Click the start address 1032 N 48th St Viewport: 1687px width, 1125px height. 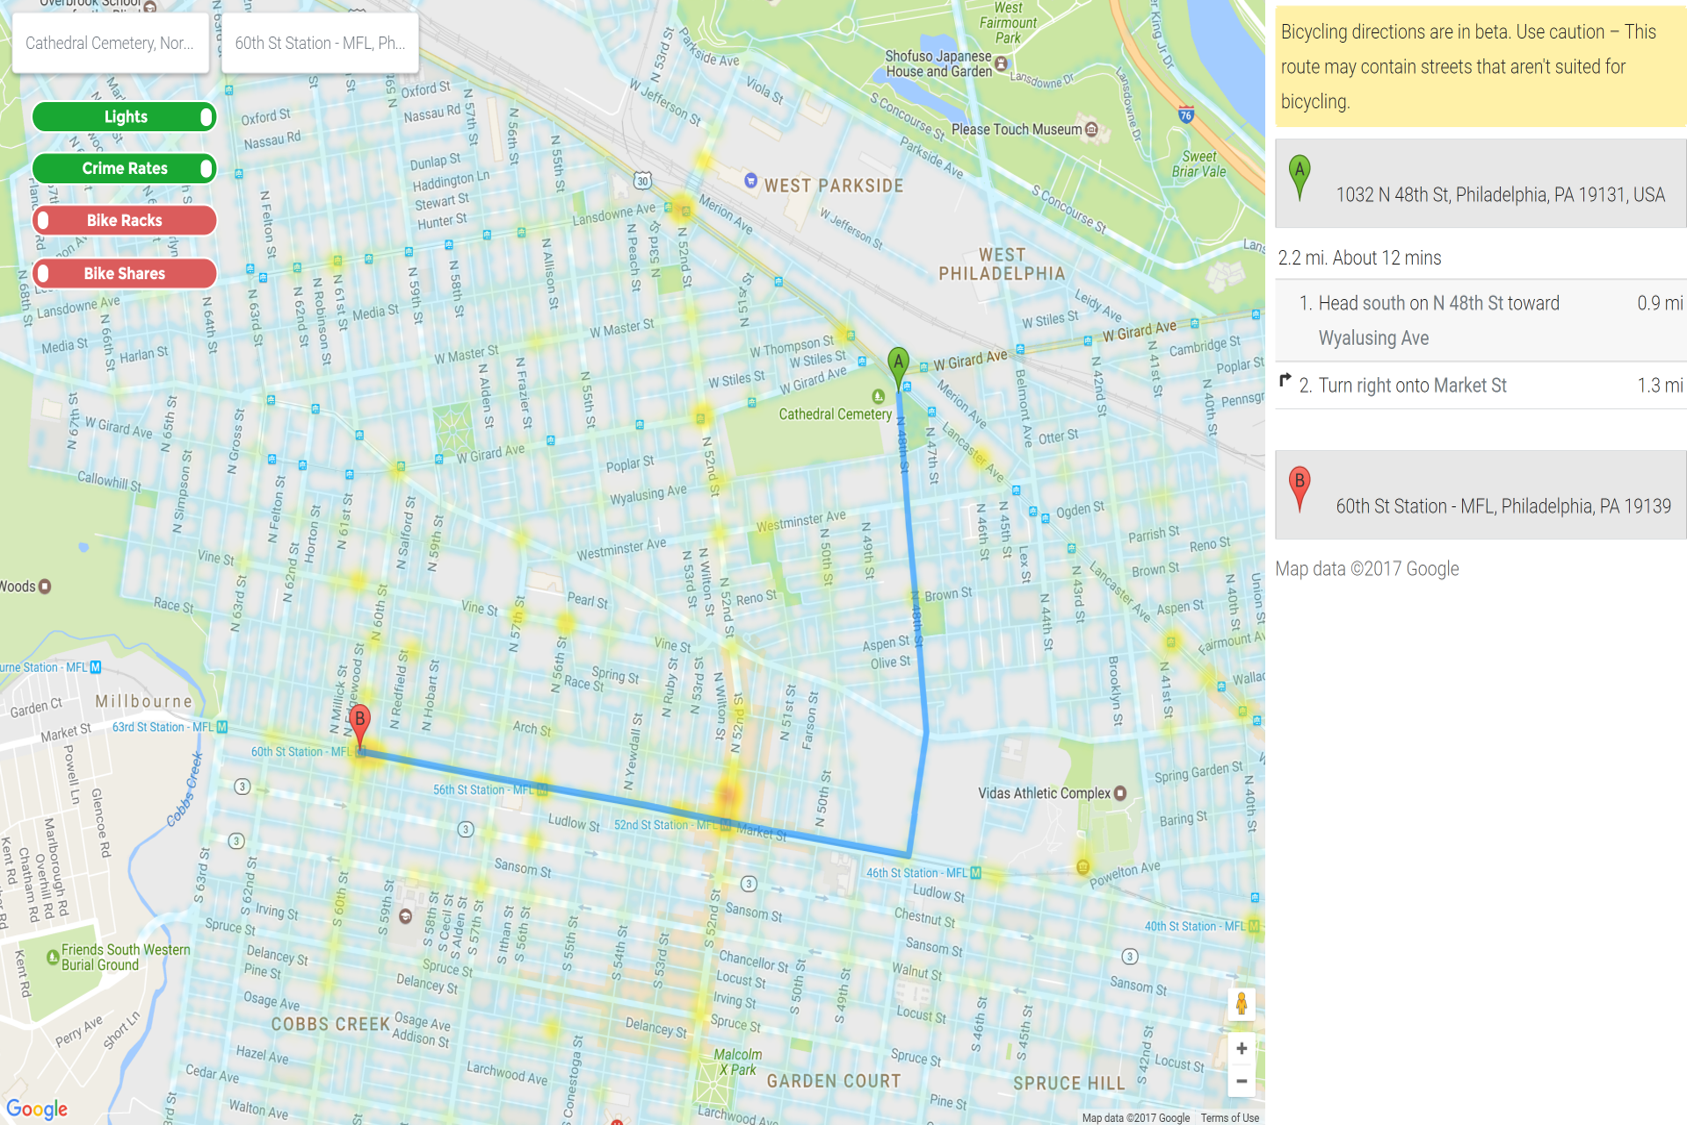point(1500,195)
